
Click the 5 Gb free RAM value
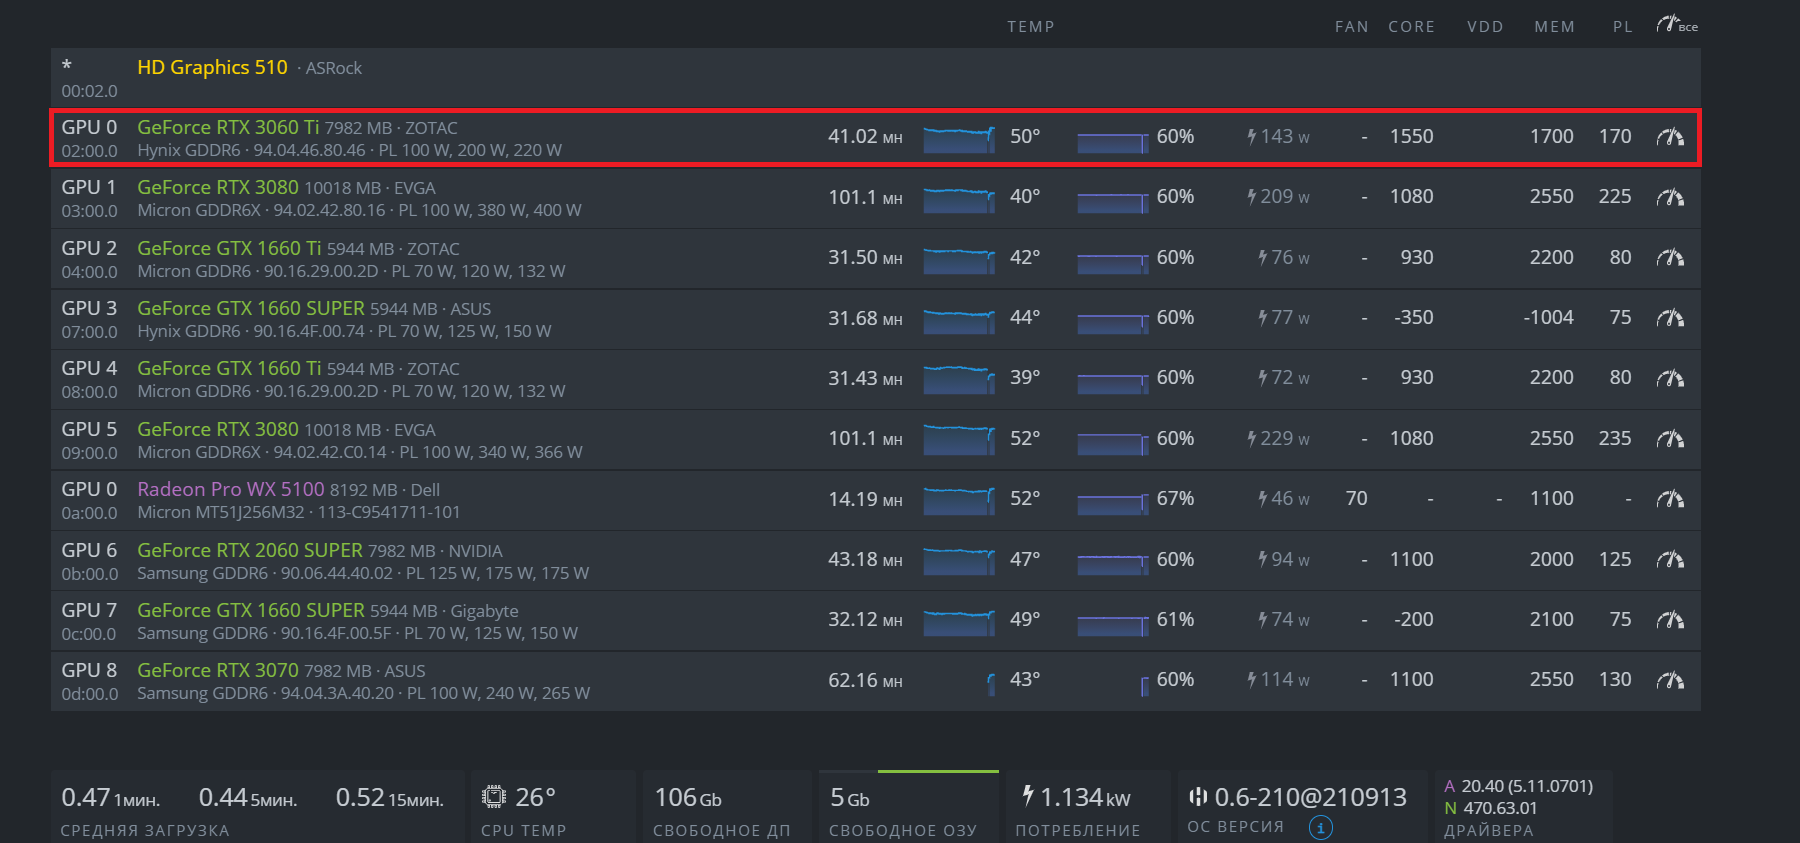click(x=850, y=798)
